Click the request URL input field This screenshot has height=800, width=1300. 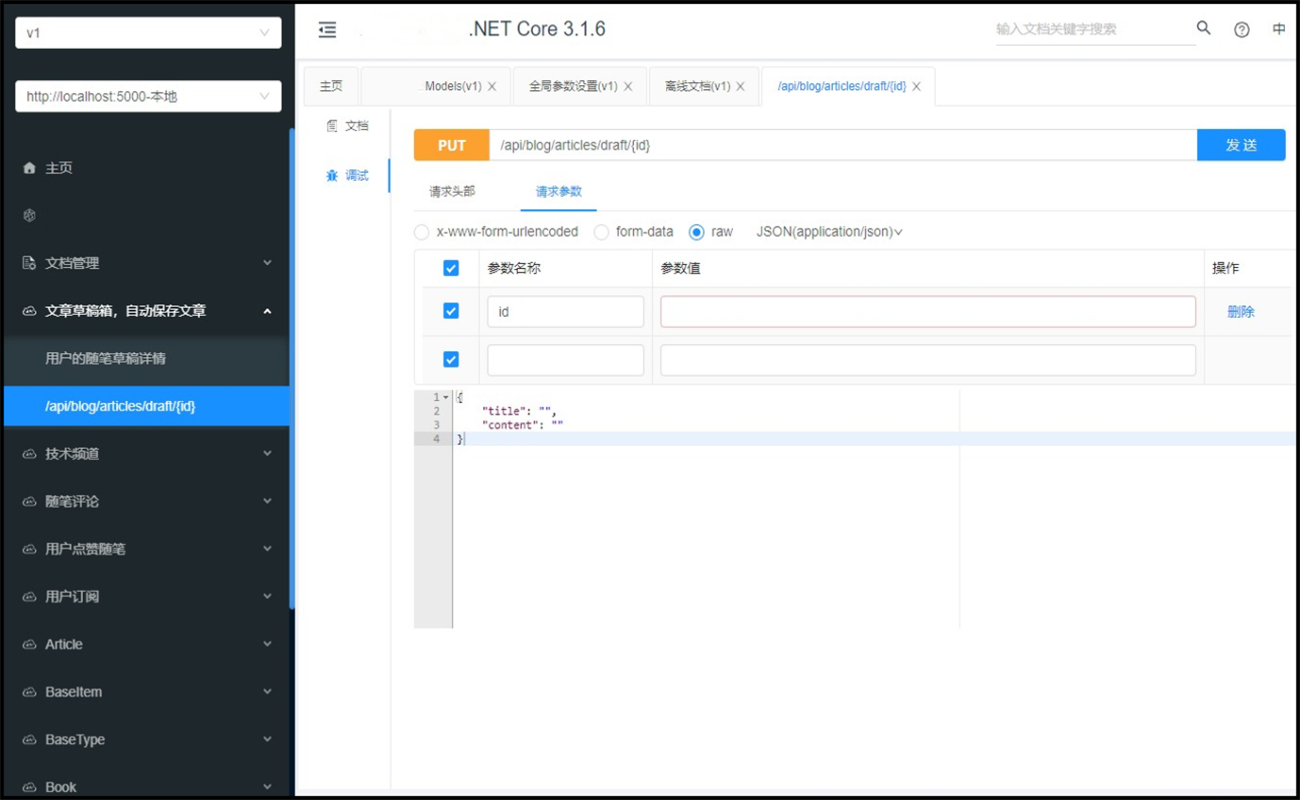tap(843, 145)
